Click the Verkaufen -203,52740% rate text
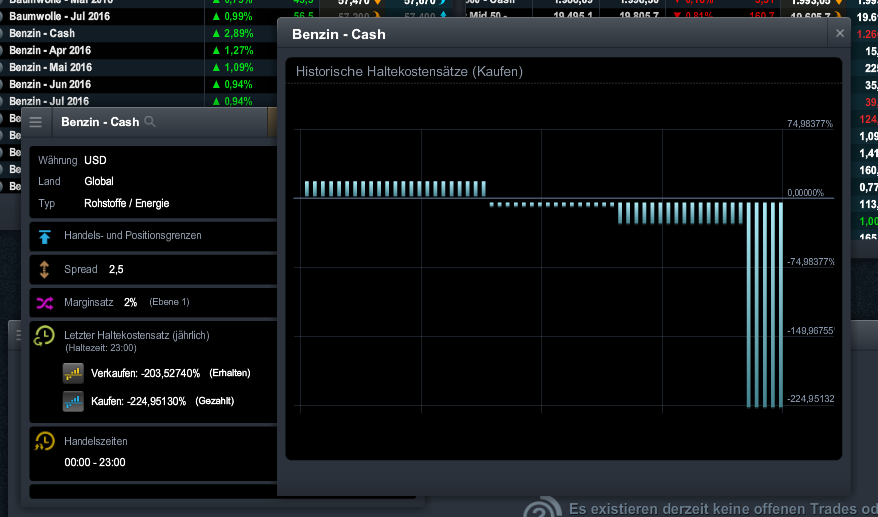The width and height of the screenshot is (878, 517). (146, 373)
